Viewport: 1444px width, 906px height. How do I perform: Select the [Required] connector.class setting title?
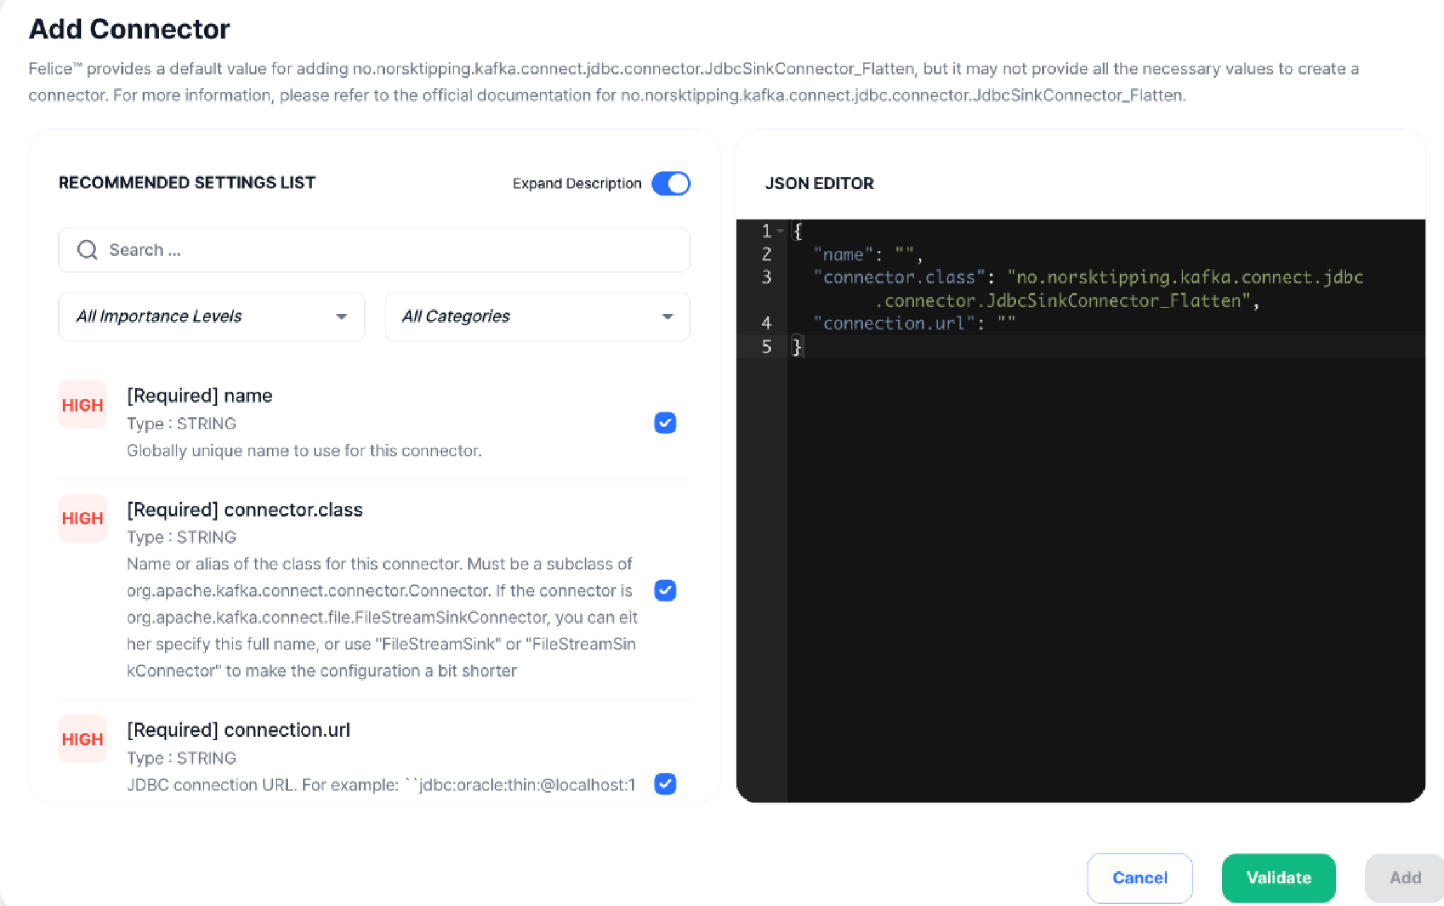point(245,510)
